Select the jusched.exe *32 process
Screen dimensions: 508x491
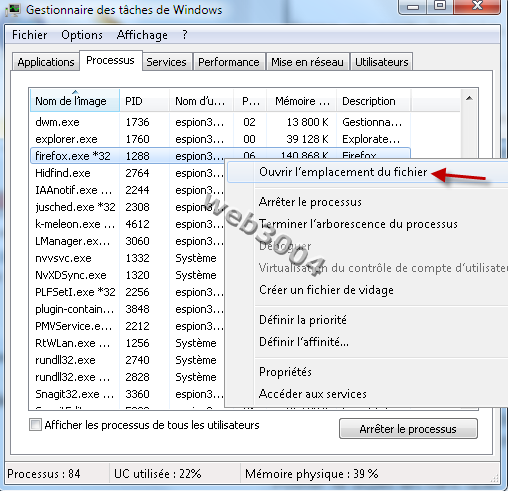tap(128, 207)
